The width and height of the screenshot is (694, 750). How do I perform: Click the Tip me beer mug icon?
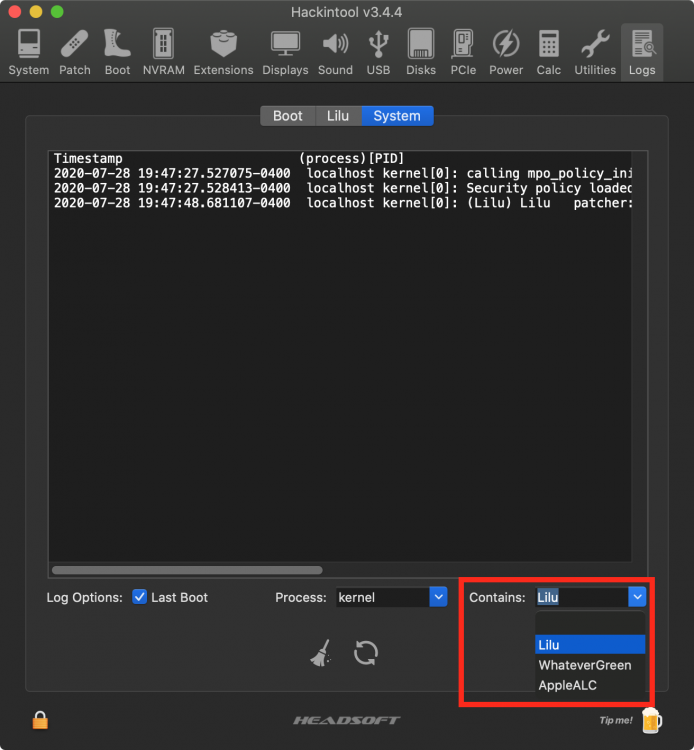(651, 720)
